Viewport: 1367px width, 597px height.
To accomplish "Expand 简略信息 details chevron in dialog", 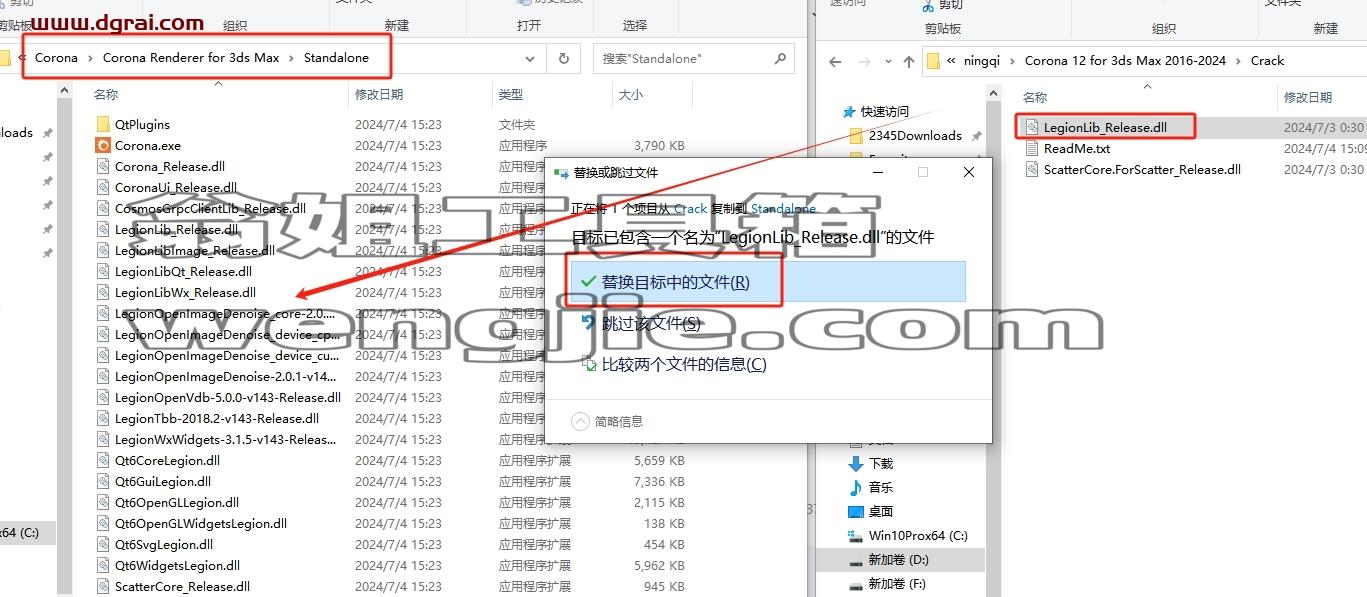I will (x=580, y=421).
